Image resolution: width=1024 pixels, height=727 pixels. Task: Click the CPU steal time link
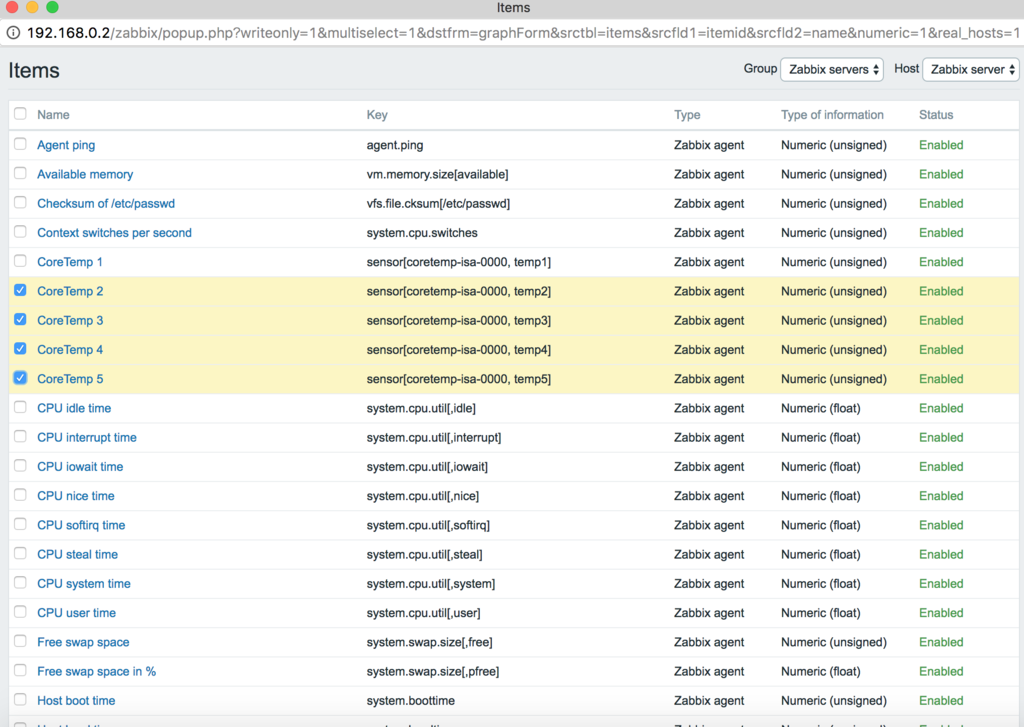coord(77,555)
